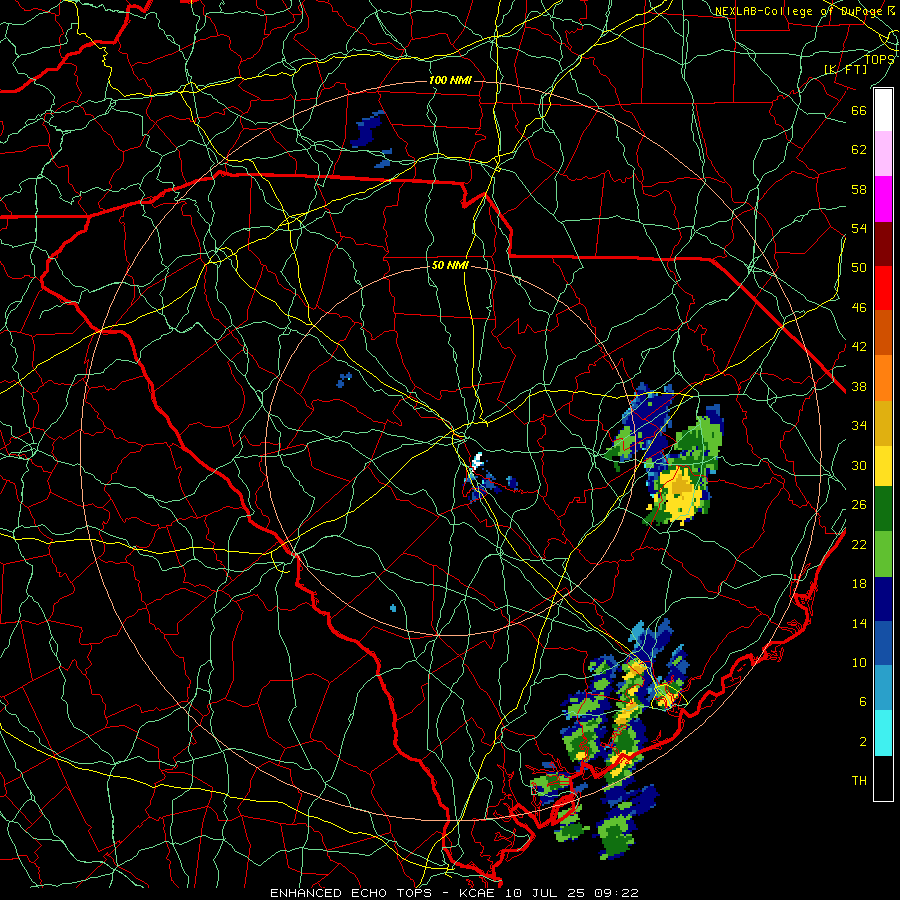Screen dimensions: 900x900
Task: Click the cyan legend swatch
Action: coord(883,733)
